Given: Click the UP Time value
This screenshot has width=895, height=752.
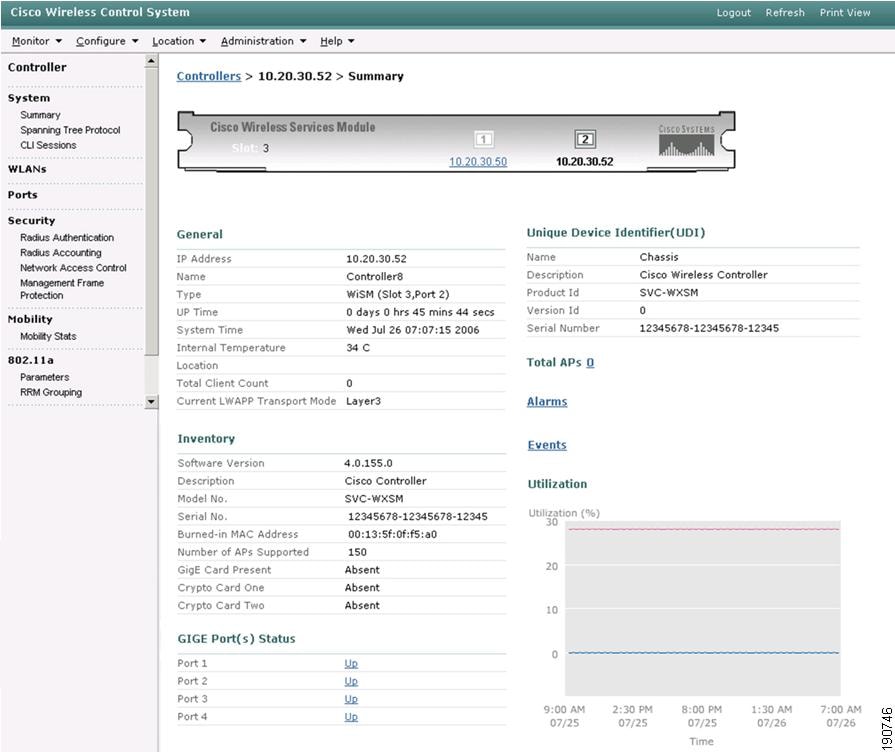Looking at the screenshot, I should (420, 312).
